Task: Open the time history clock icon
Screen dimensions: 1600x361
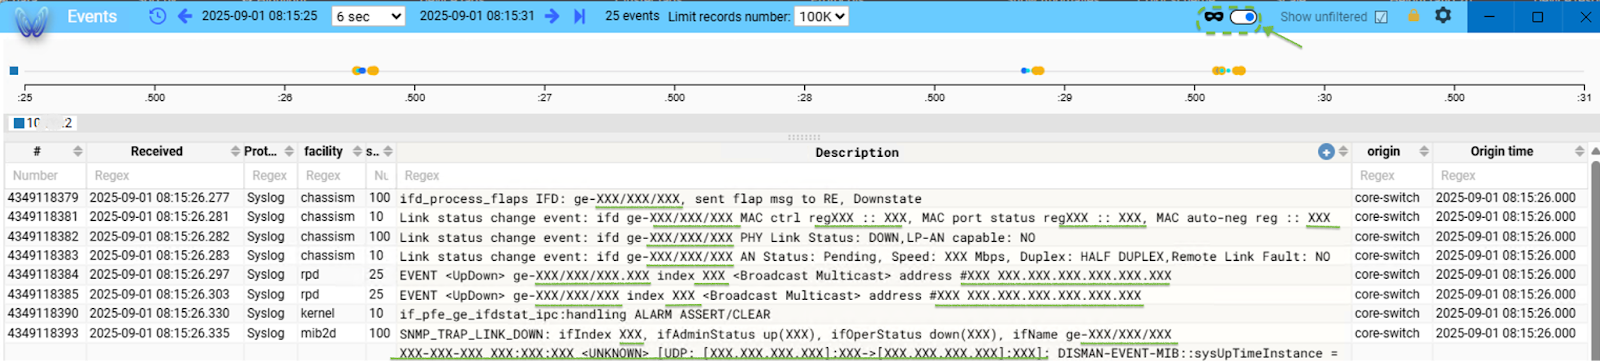Action: [157, 16]
